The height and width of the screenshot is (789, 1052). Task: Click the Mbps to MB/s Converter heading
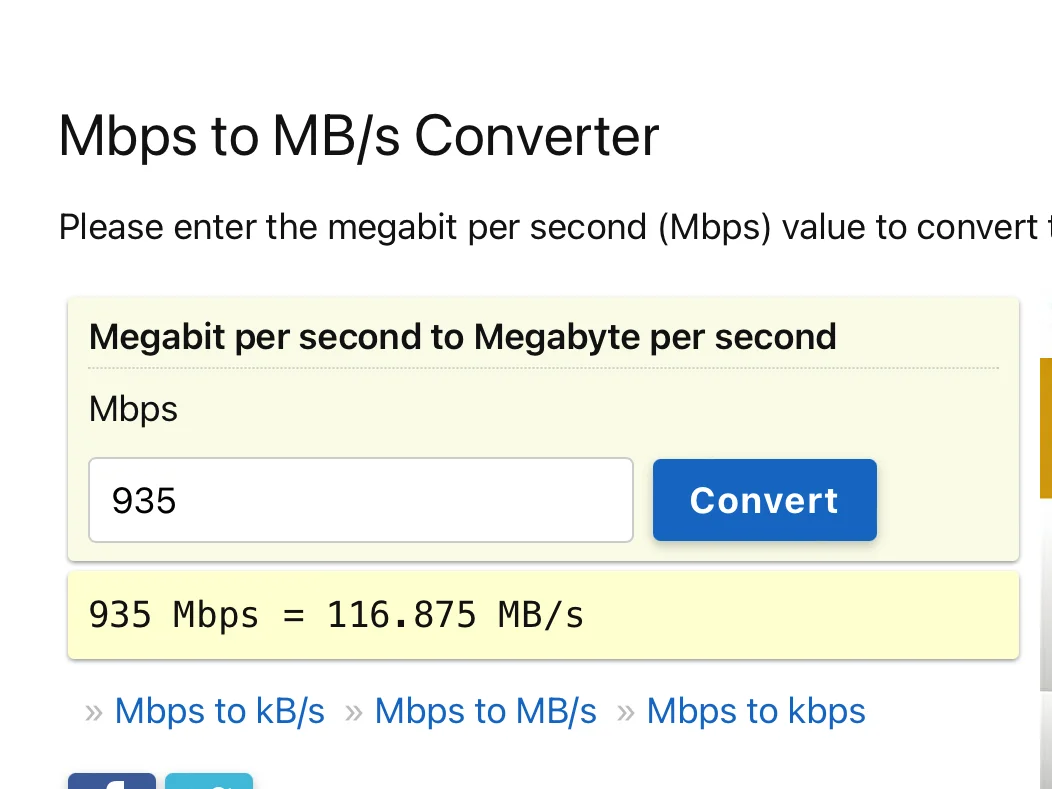coord(359,136)
